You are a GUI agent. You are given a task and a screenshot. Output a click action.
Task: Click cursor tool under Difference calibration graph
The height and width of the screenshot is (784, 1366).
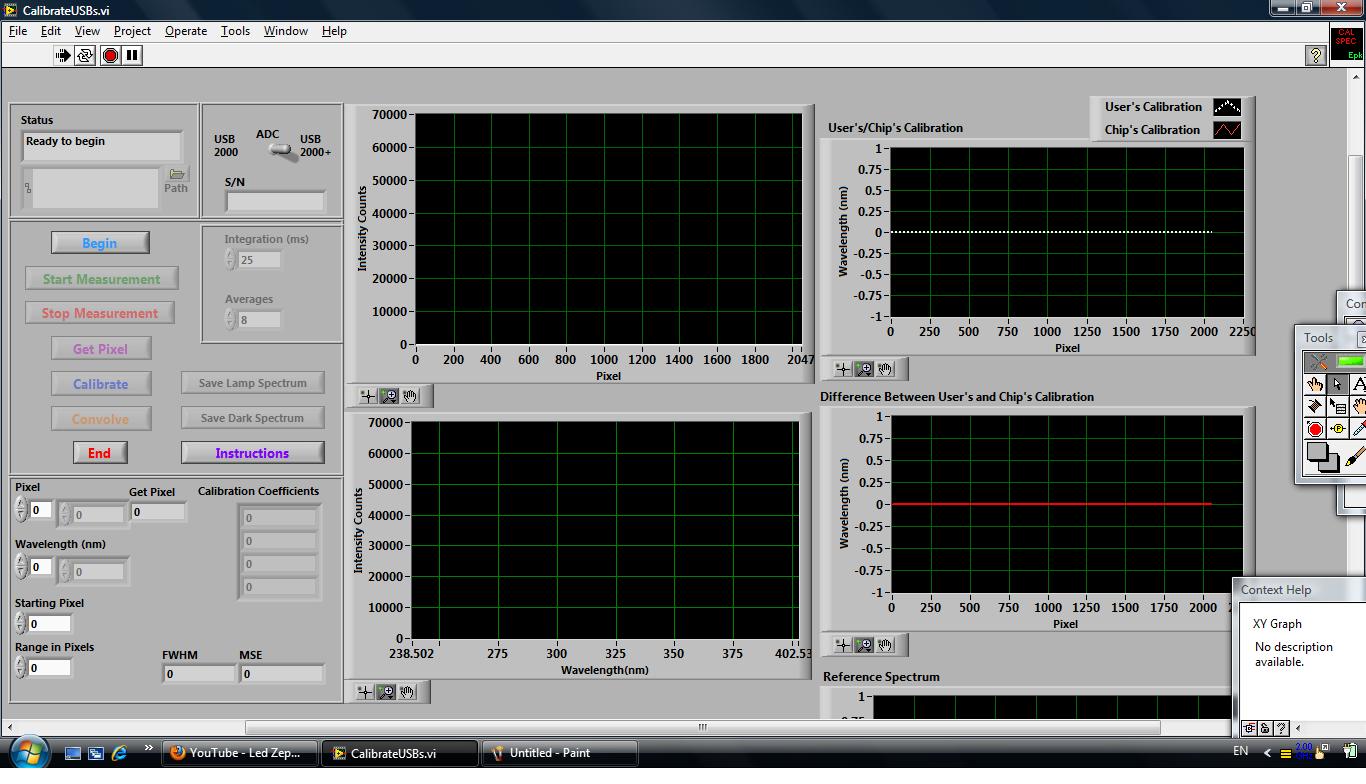click(x=843, y=645)
